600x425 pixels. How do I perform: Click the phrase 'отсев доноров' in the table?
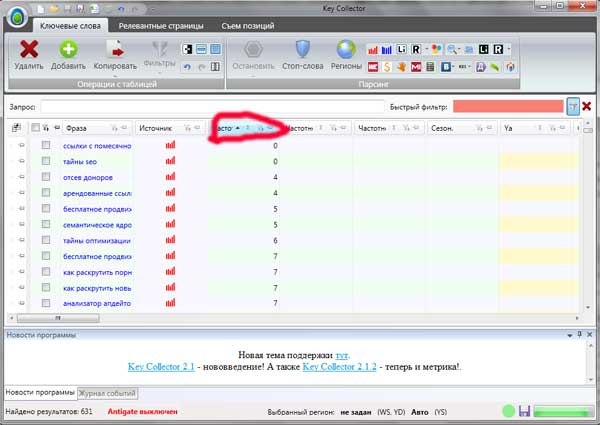click(88, 177)
